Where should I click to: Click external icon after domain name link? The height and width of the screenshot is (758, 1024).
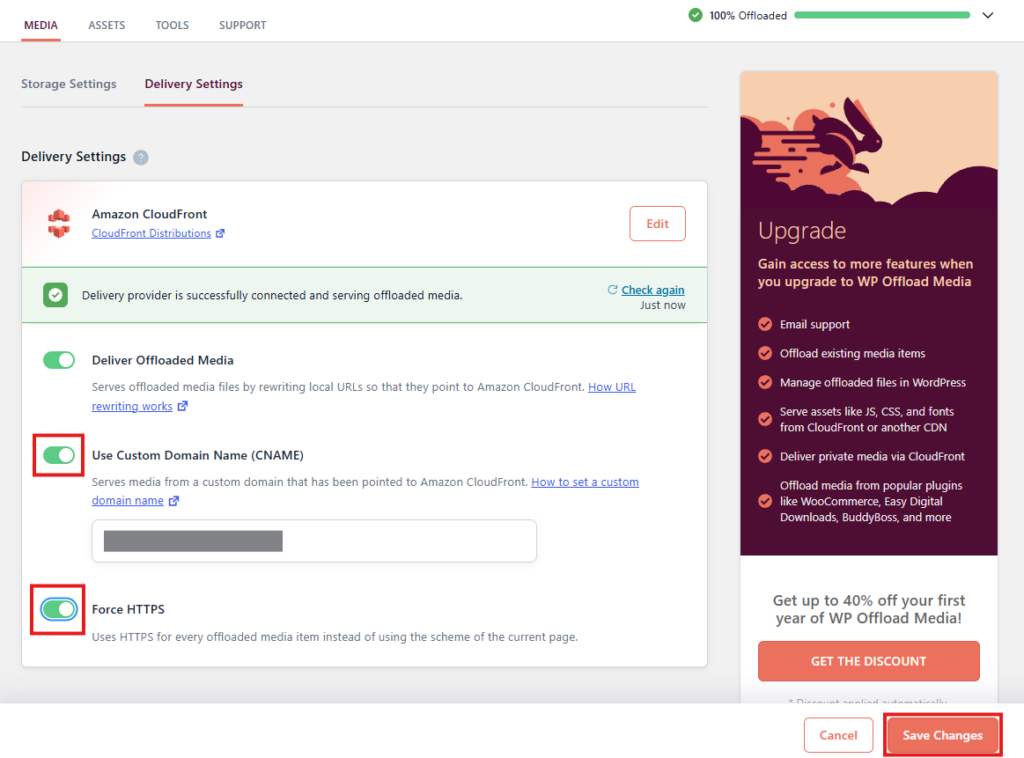[x=174, y=501]
